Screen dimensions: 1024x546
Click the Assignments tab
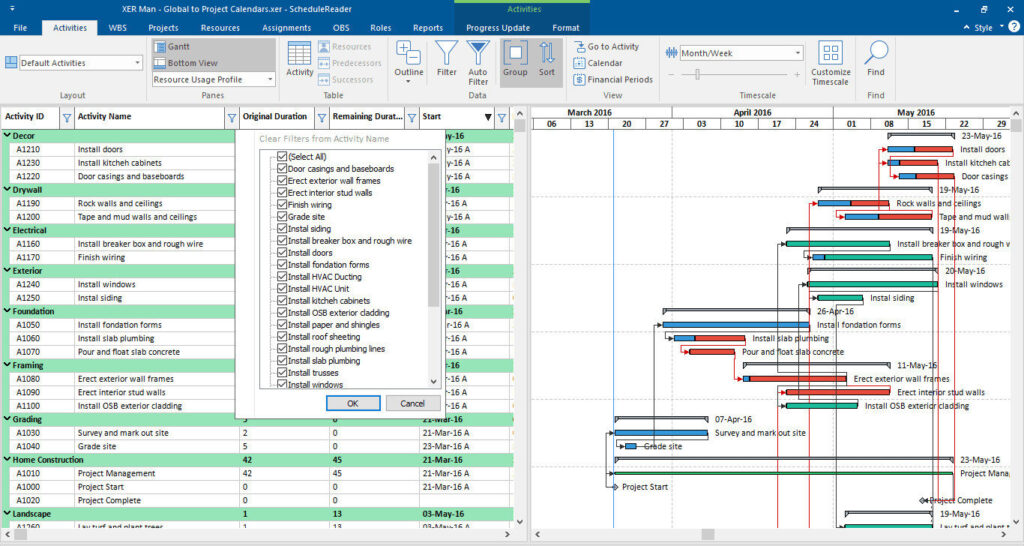tap(286, 27)
